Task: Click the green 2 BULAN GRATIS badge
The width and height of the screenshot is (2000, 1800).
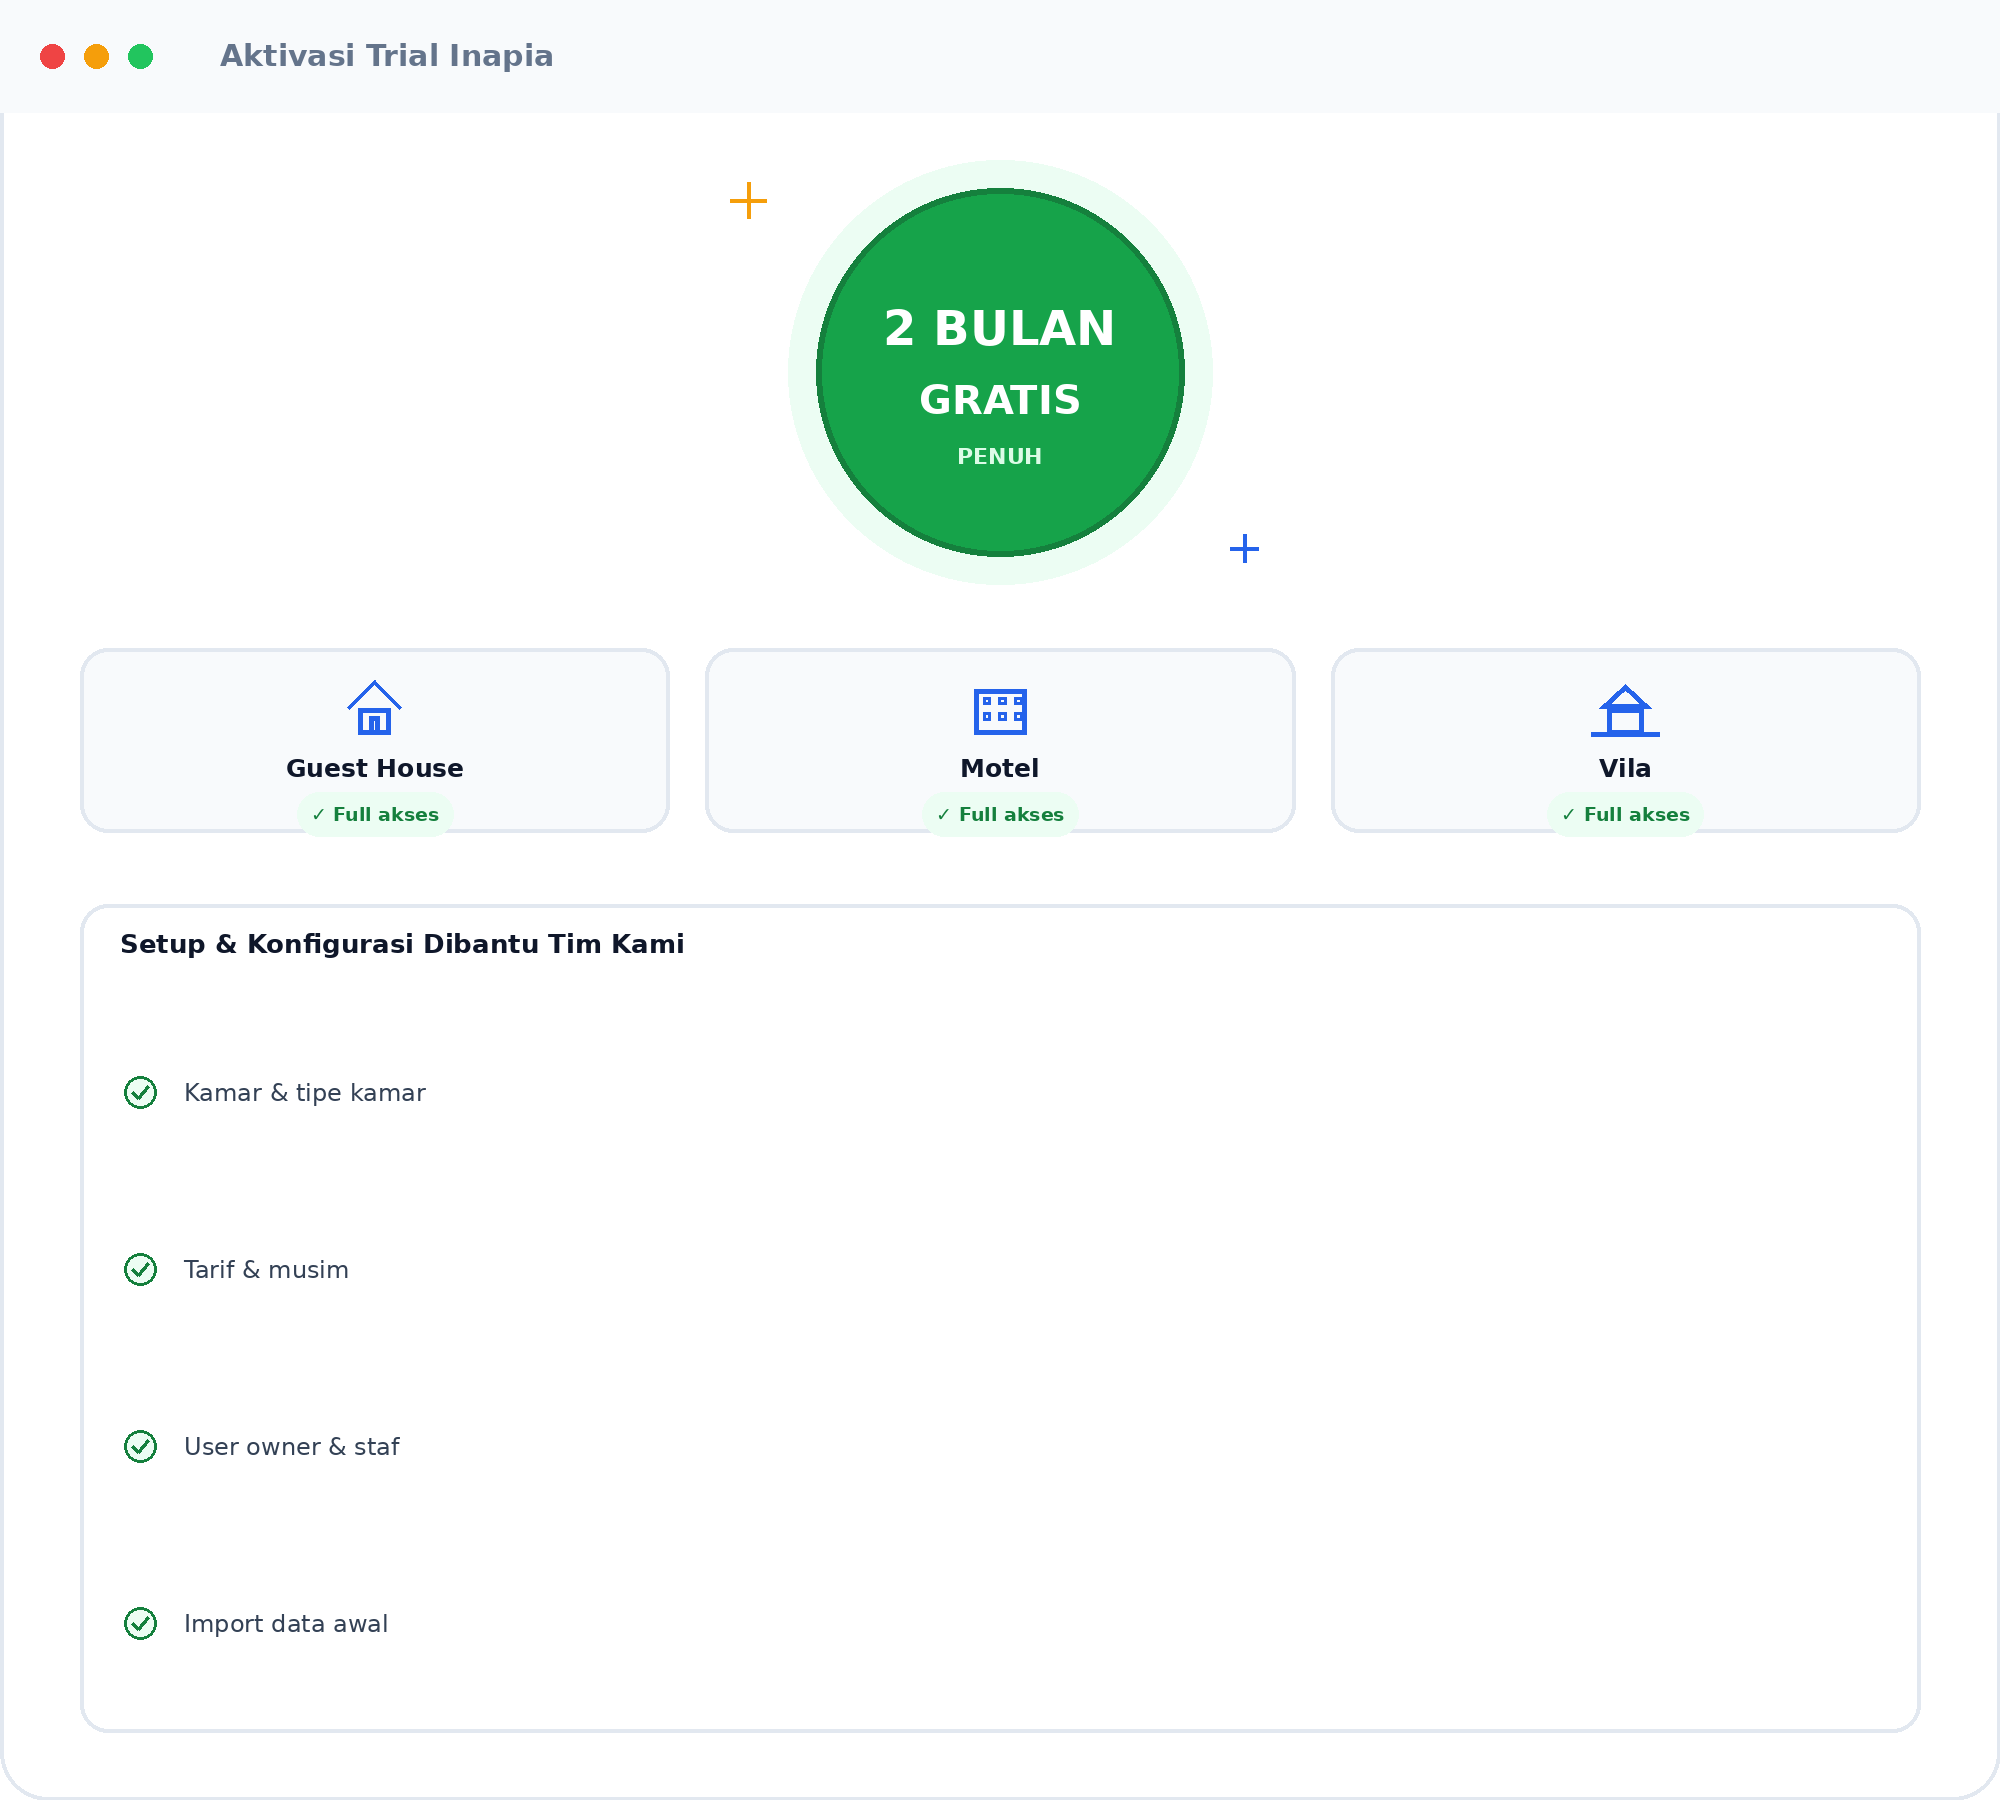Action: pos(1000,372)
